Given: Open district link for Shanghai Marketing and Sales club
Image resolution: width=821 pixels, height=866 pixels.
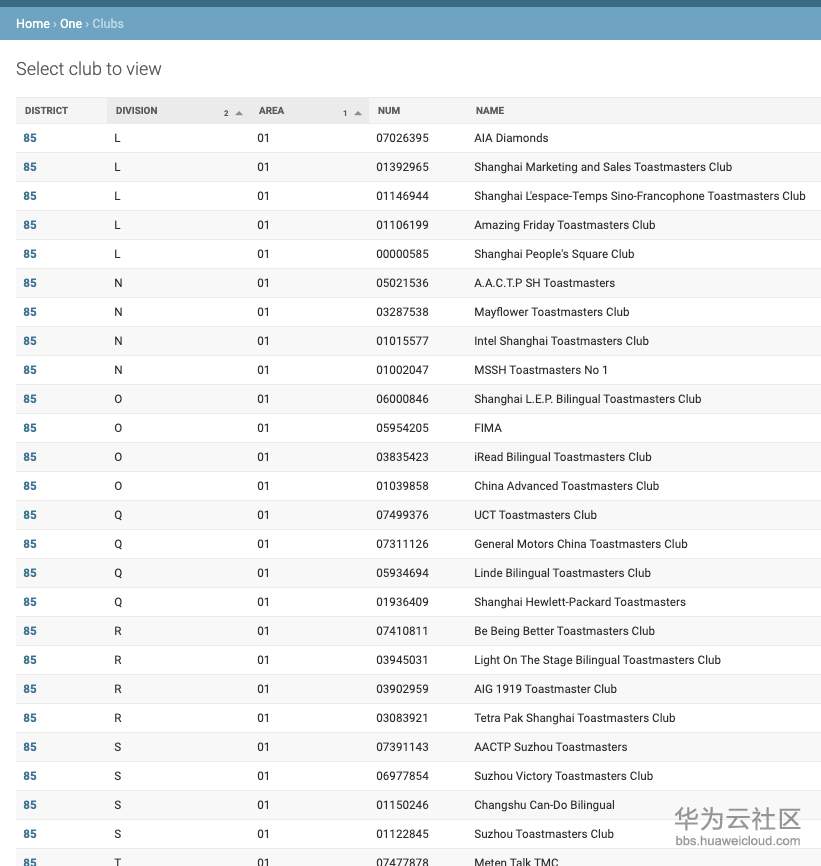Looking at the screenshot, I should coord(30,167).
